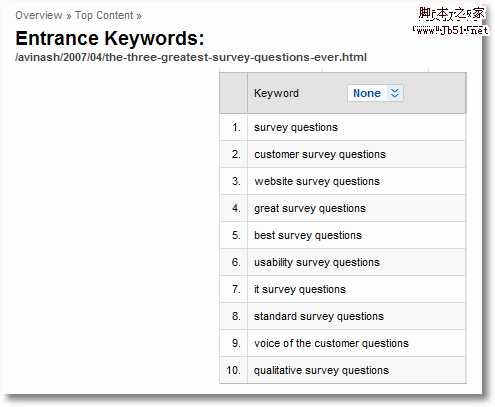Select 'voice of the customer questions'
This screenshot has width=495, height=407.
[331, 343]
